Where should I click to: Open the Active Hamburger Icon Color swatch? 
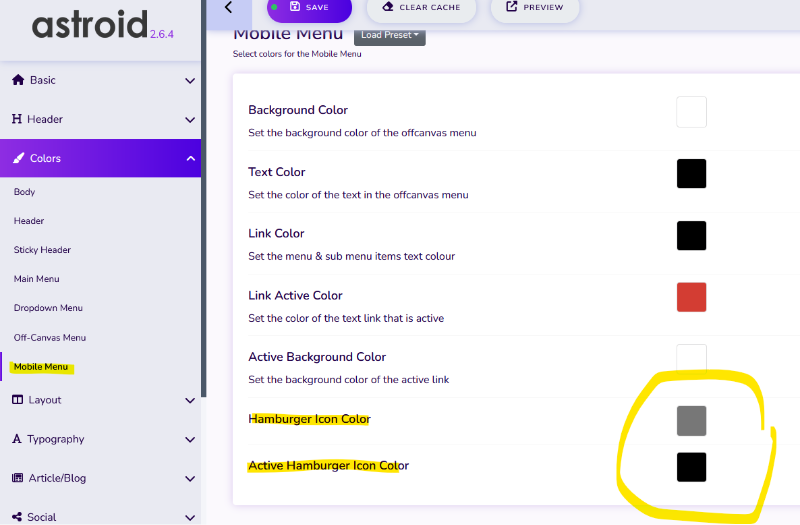coord(691,467)
